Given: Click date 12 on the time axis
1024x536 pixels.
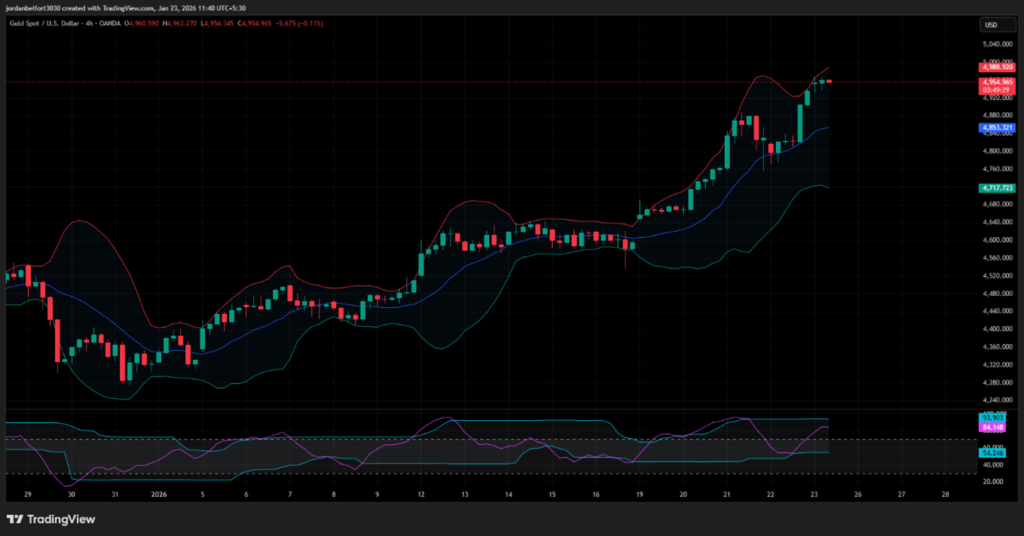Looking at the screenshot, I should (421, 494).
